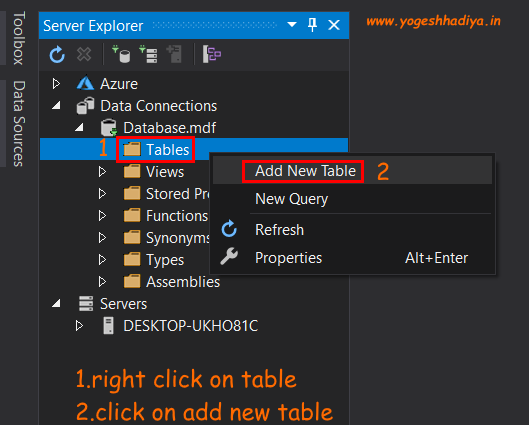This screenshot has height=425, width=529.
Task: Collapse the Data Connections node
Action: point(56,106)
